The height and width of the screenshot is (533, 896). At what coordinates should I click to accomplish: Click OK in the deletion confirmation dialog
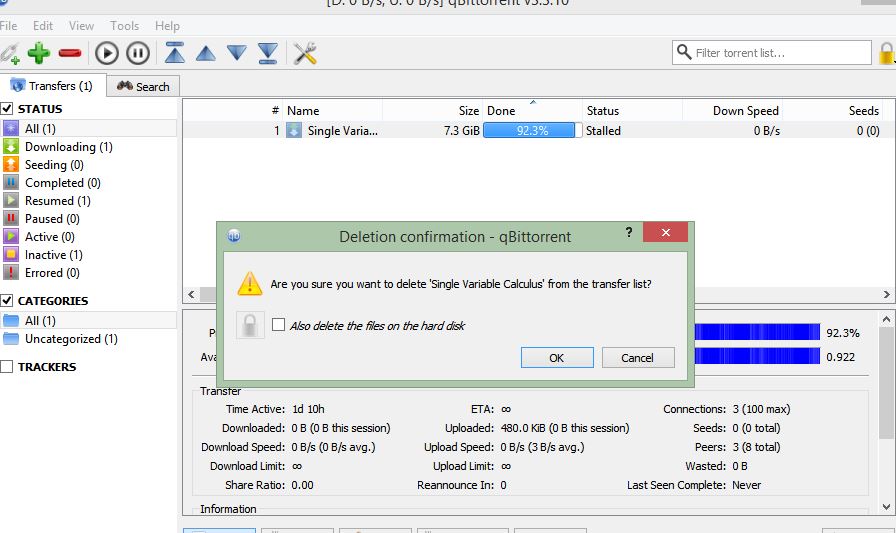point(557,358)
